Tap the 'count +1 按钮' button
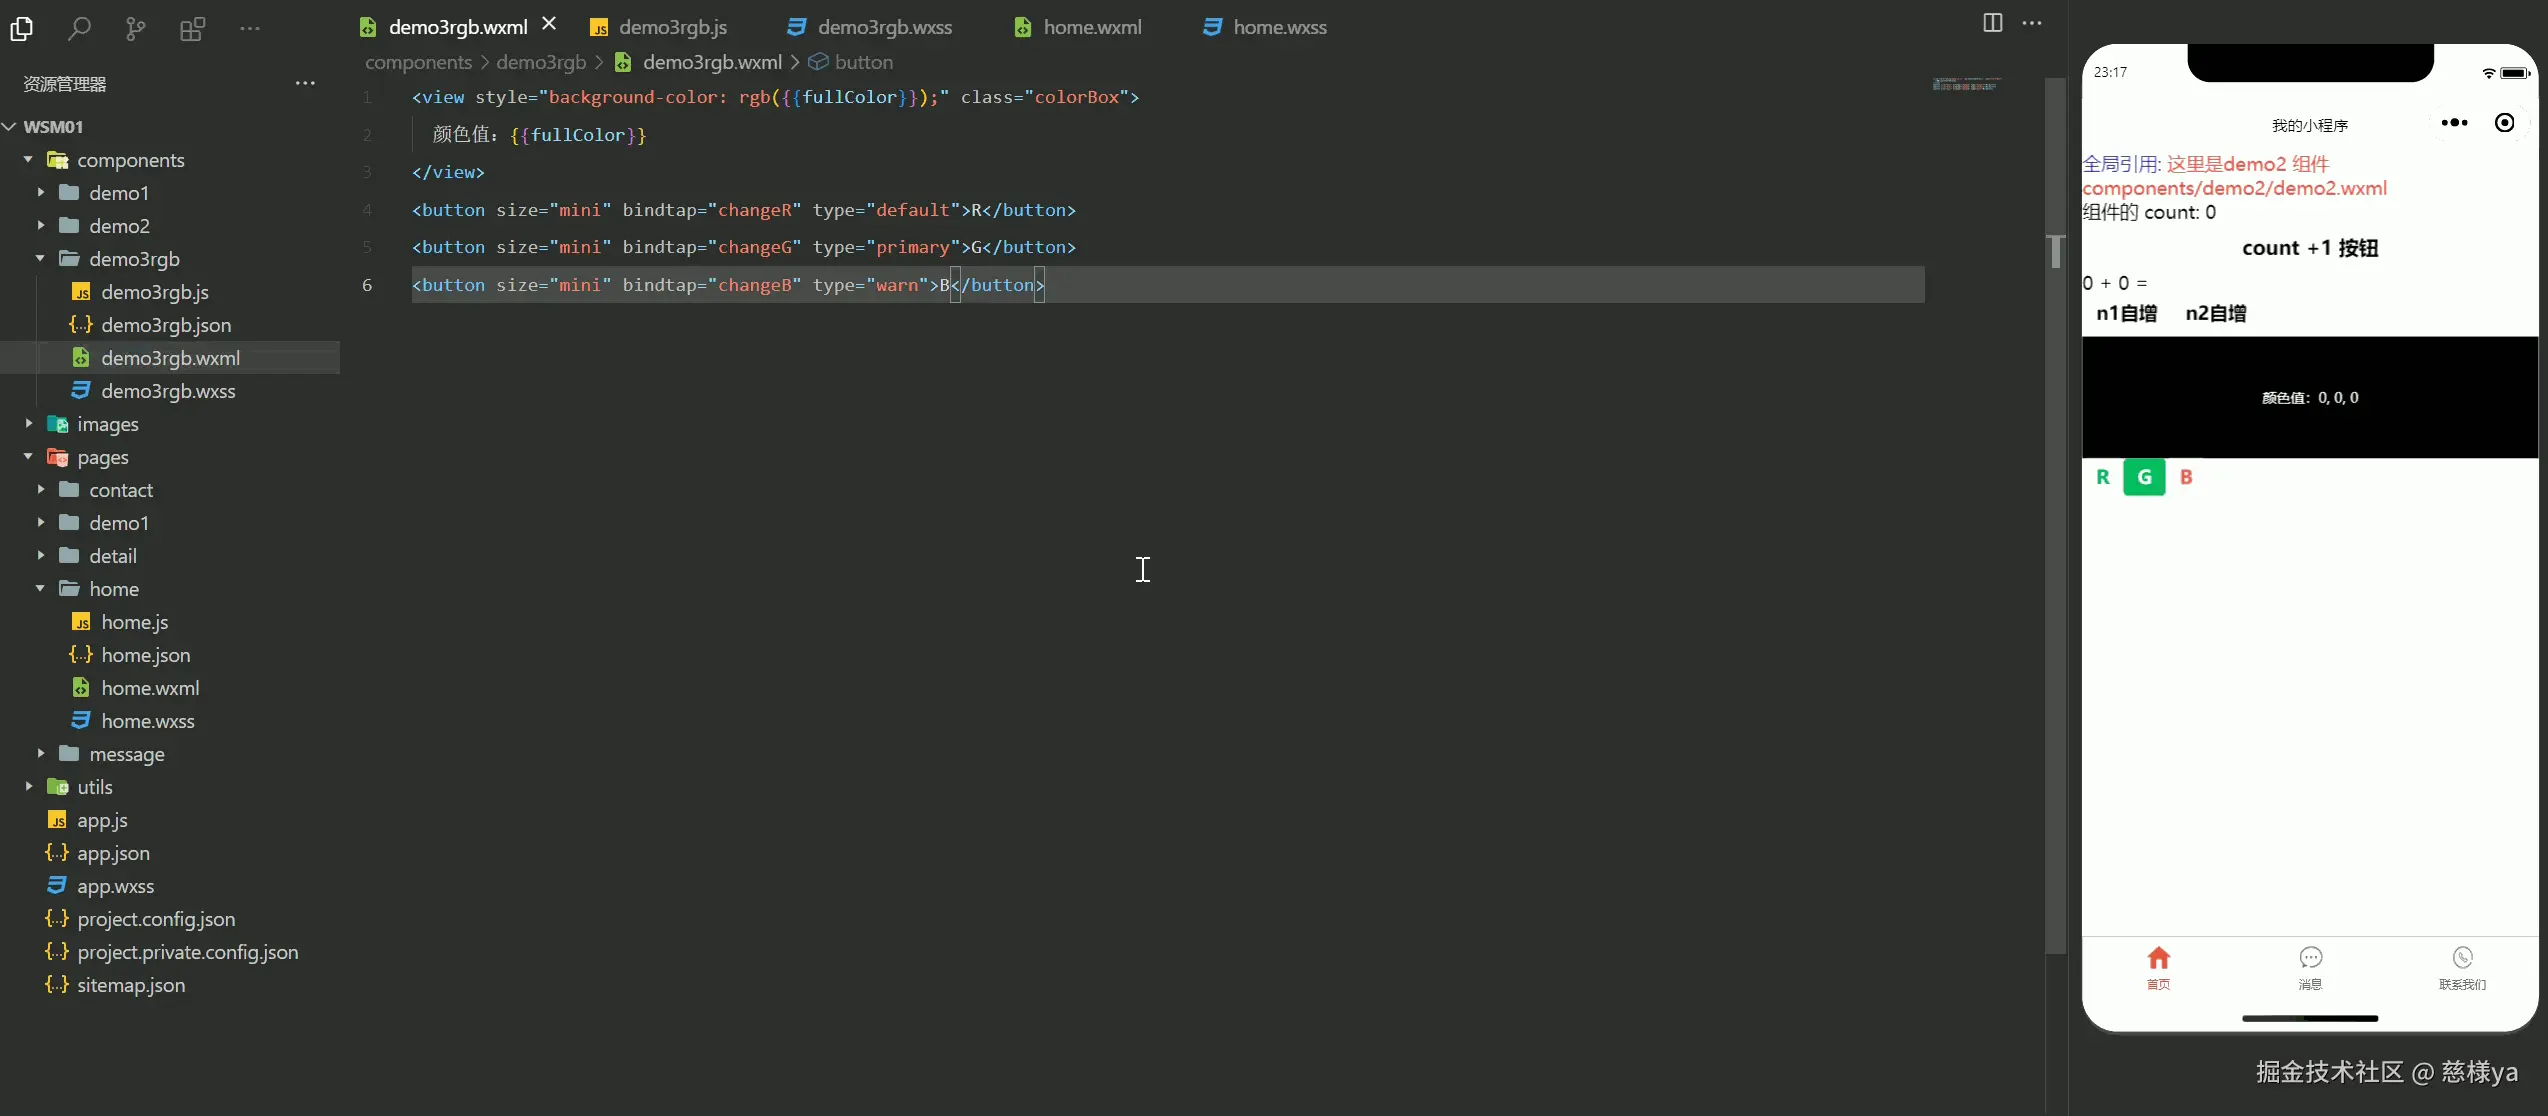 click(2309, 248)
